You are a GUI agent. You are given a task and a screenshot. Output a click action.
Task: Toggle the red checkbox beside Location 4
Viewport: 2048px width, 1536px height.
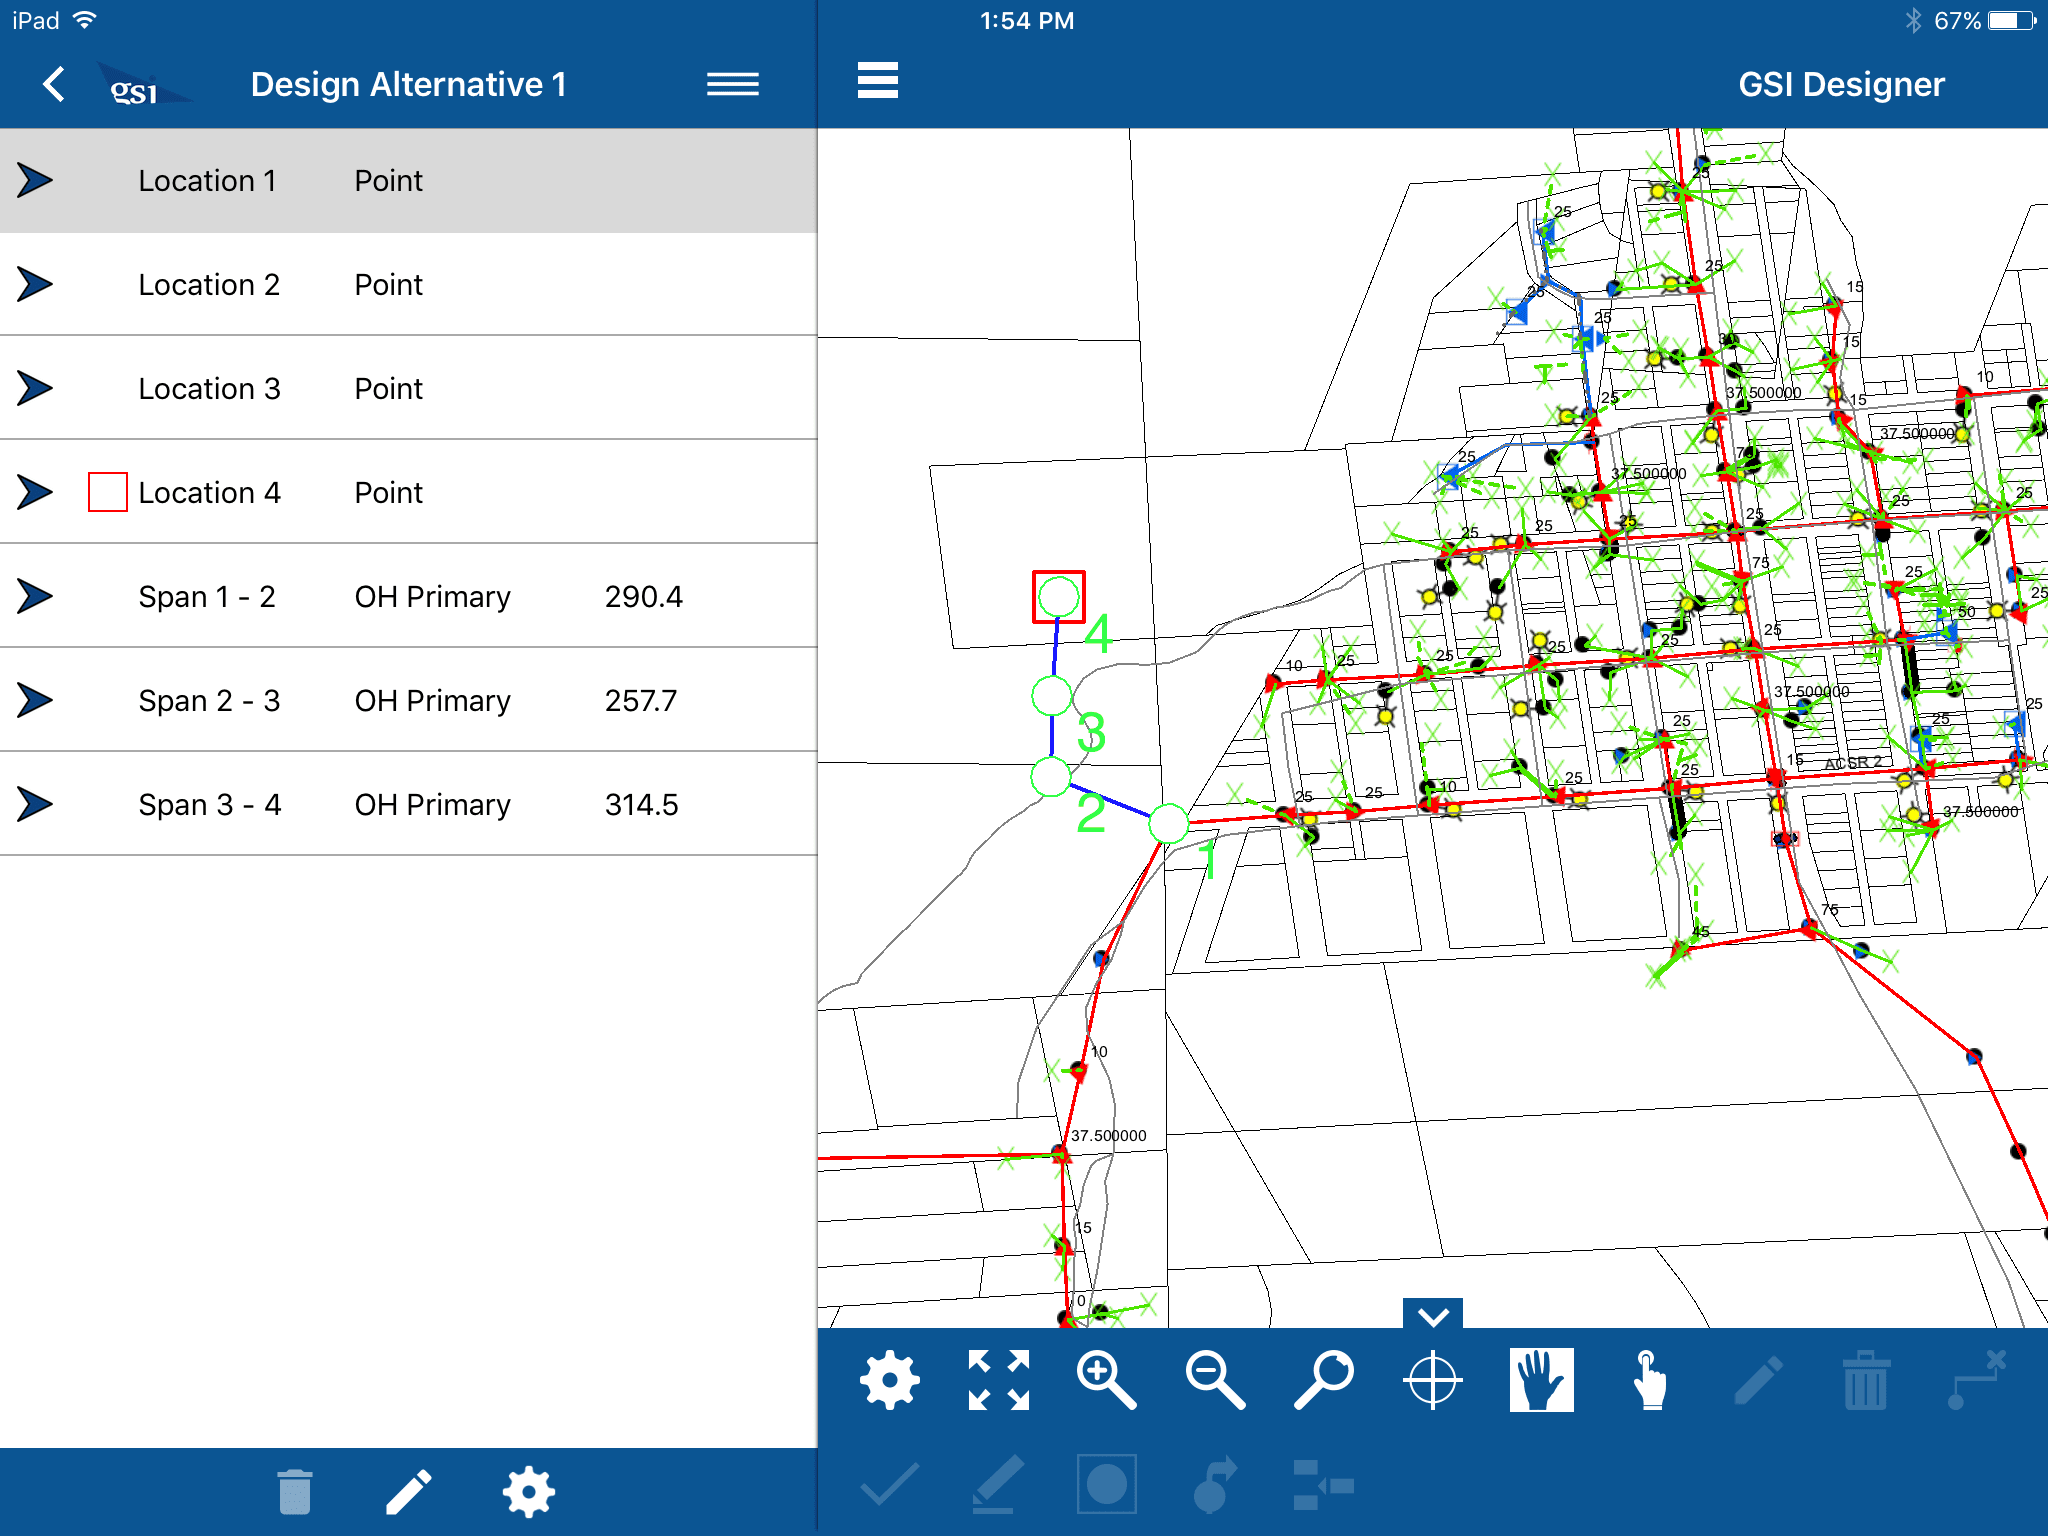pos(108,492)
